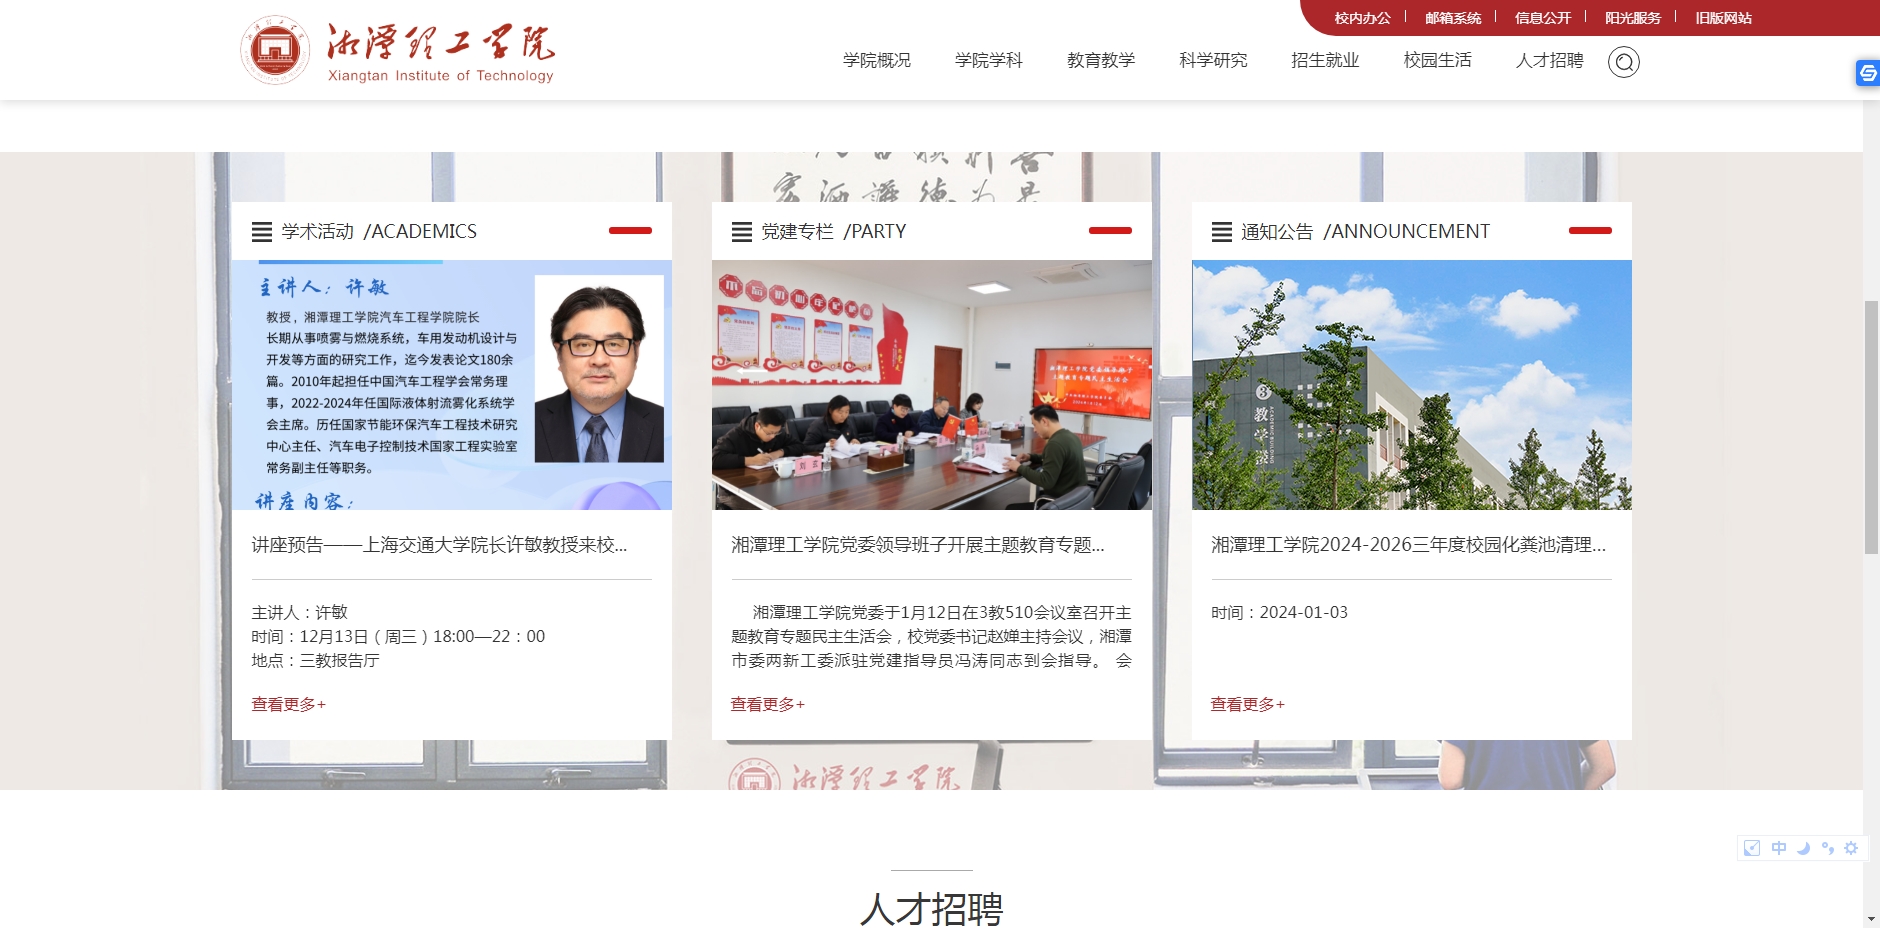Click the blue floating widget on right edge
This screenshot has height=928, width=1880.
pyautogui.click(x=1867, y=73)
